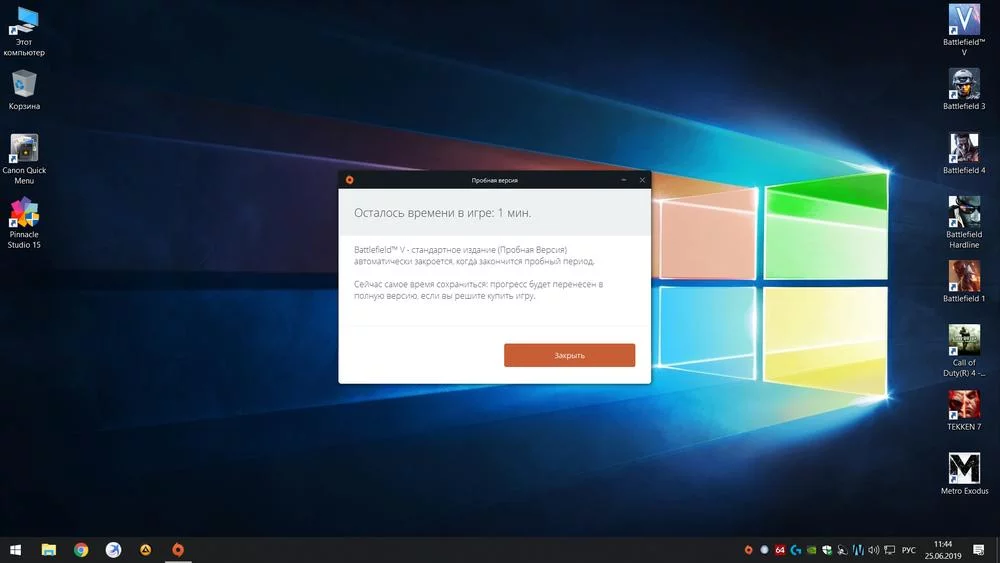Select the Корзина recycle bin icon
The width and height of the screenshot is (1000, 563).
coord(24,90)
